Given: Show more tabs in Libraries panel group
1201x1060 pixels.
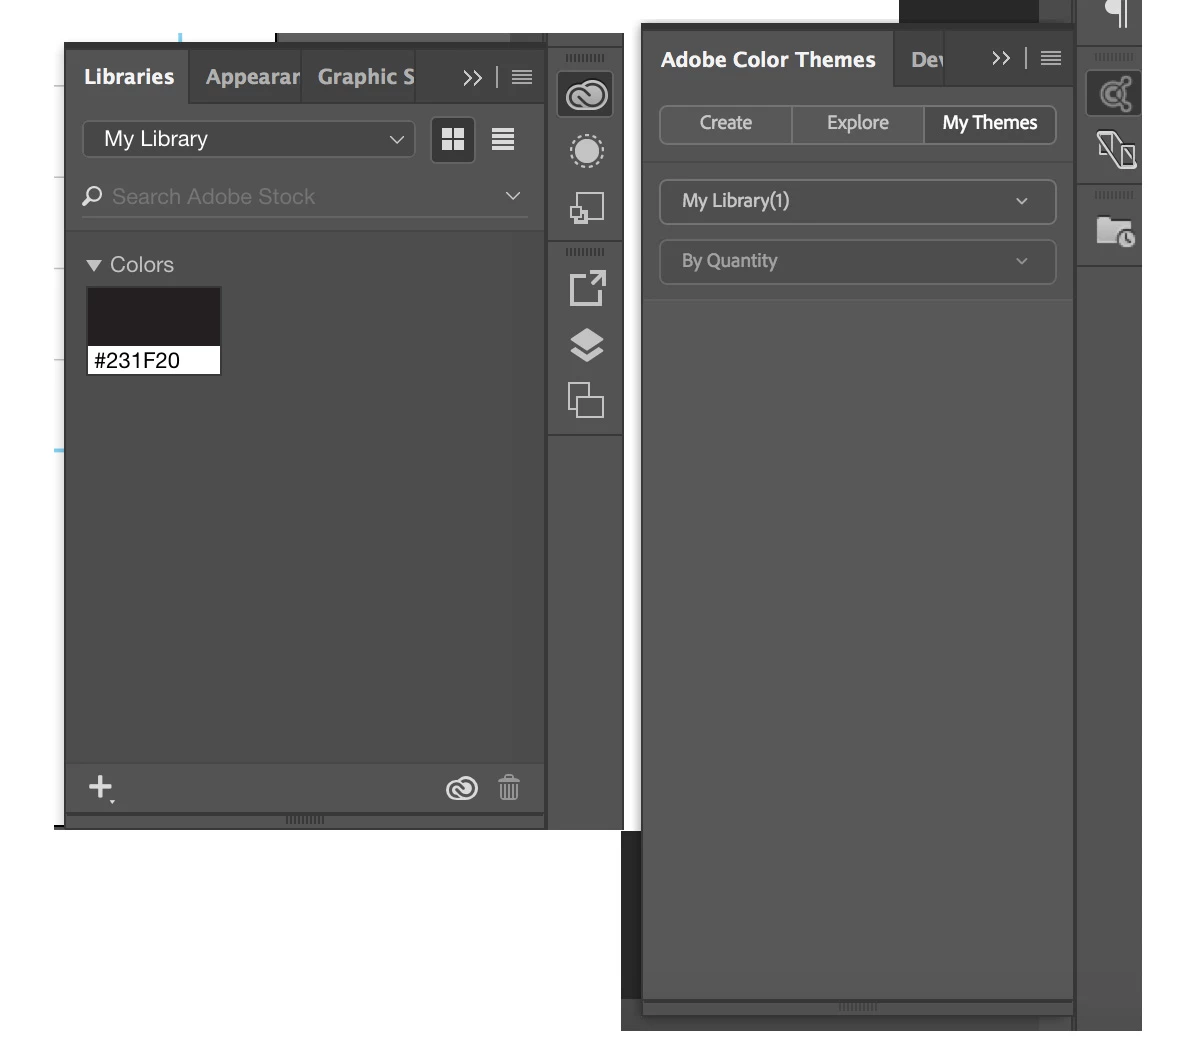Looking at the screenshot, I should click(473, 78).
